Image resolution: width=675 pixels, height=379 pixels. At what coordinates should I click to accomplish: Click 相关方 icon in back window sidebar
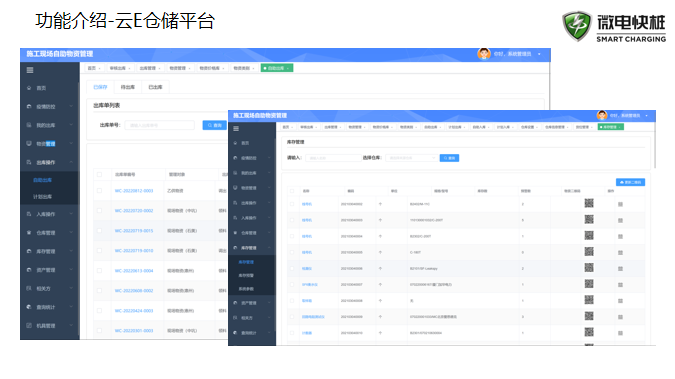tap(29, 289)
